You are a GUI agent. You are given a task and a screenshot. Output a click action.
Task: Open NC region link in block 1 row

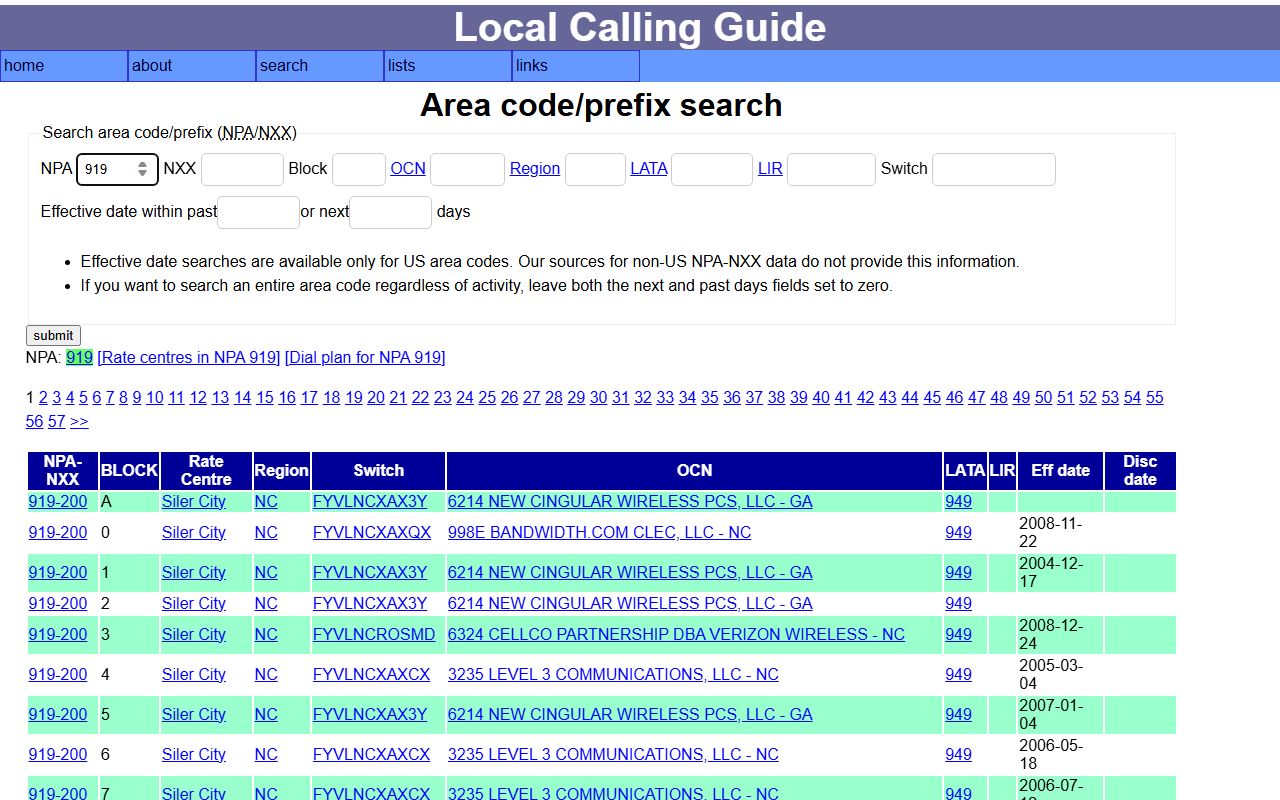(266, 573)
